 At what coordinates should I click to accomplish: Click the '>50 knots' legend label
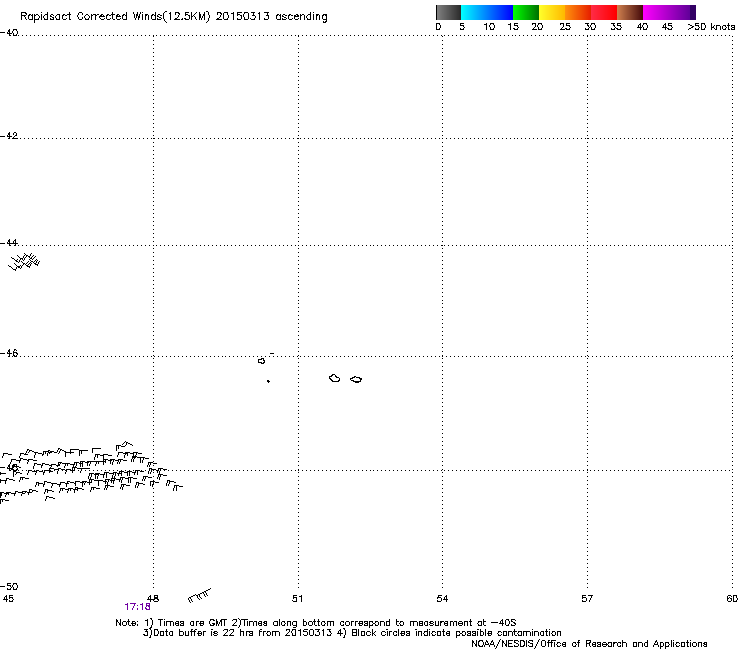[x=711, y=27]
